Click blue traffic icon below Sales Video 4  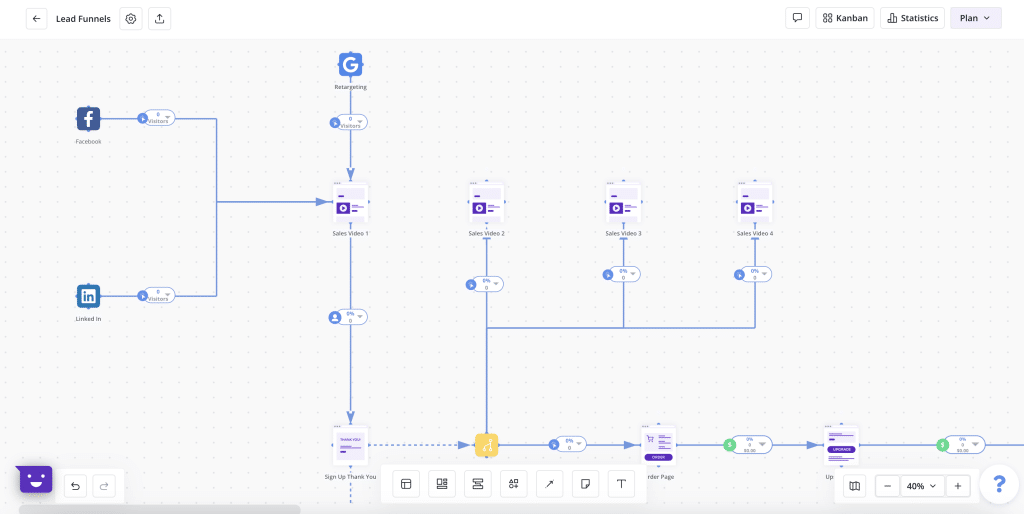739,274
